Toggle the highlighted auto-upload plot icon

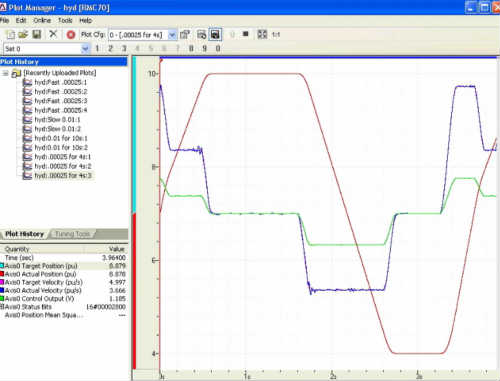tap(215, 34)
